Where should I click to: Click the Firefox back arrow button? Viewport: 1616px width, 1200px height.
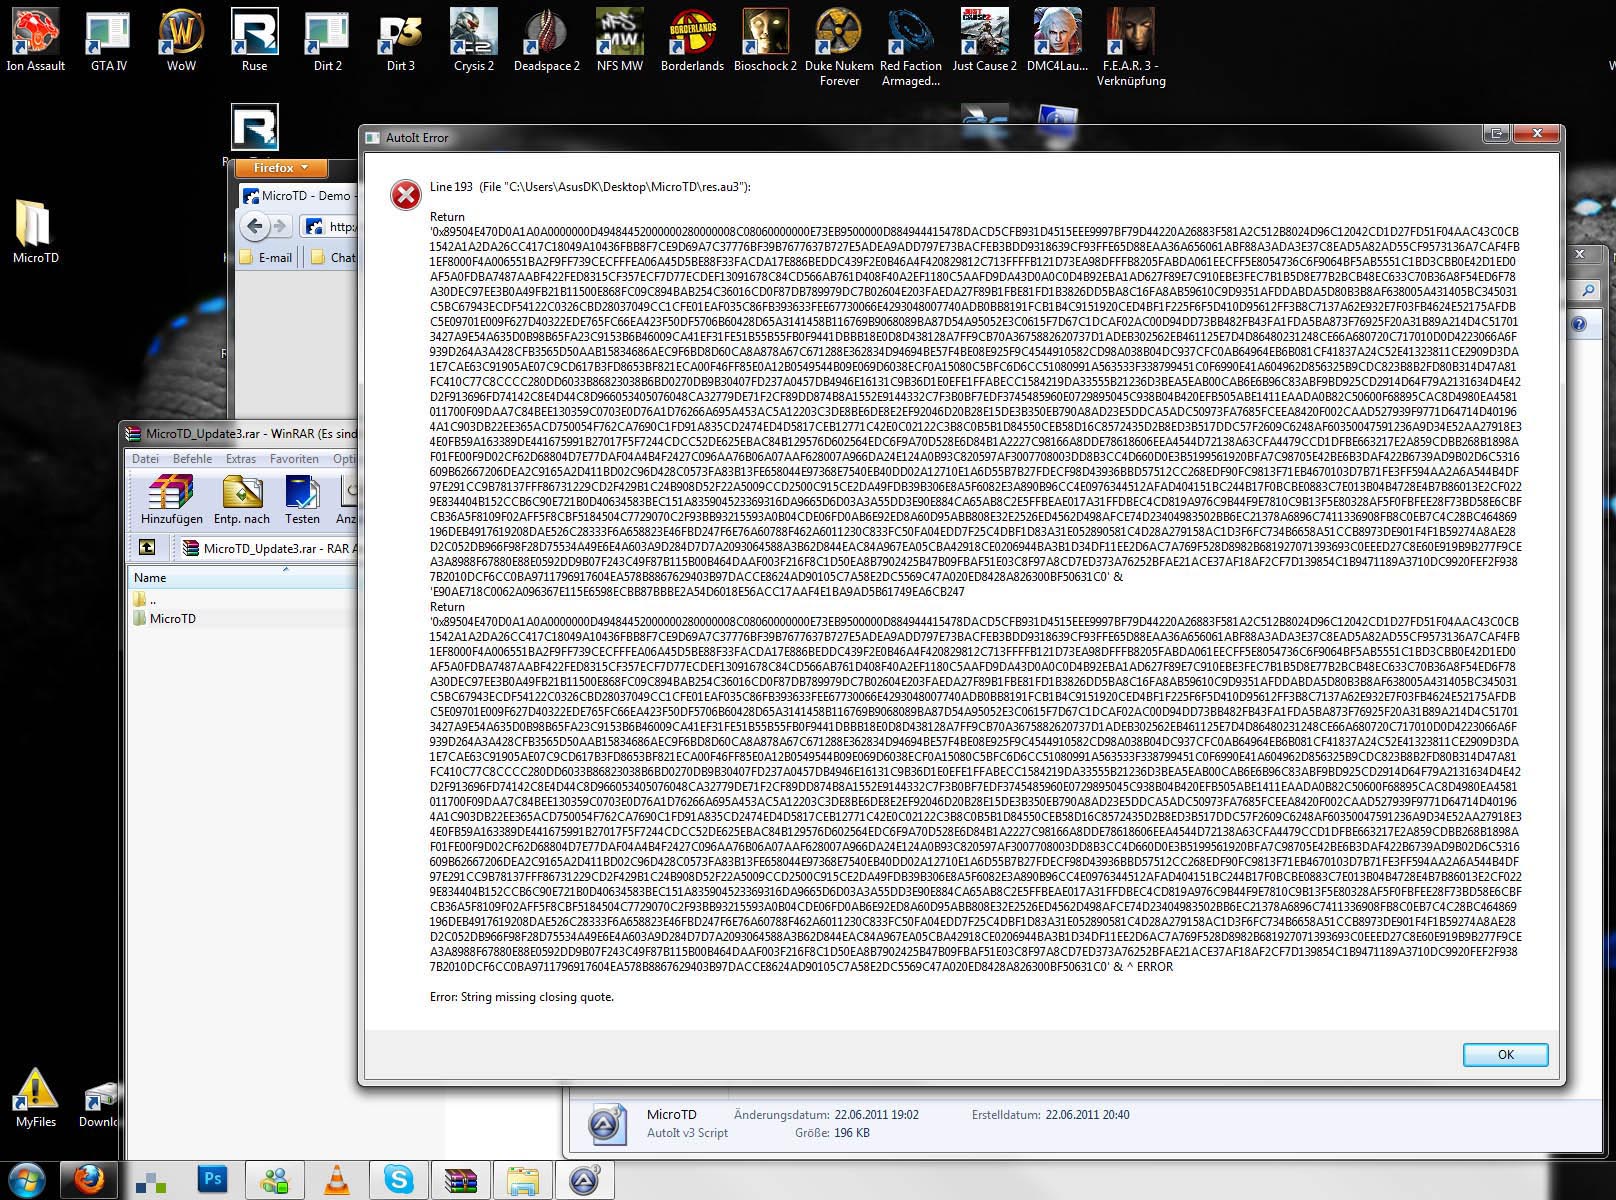tap(255, 226)
